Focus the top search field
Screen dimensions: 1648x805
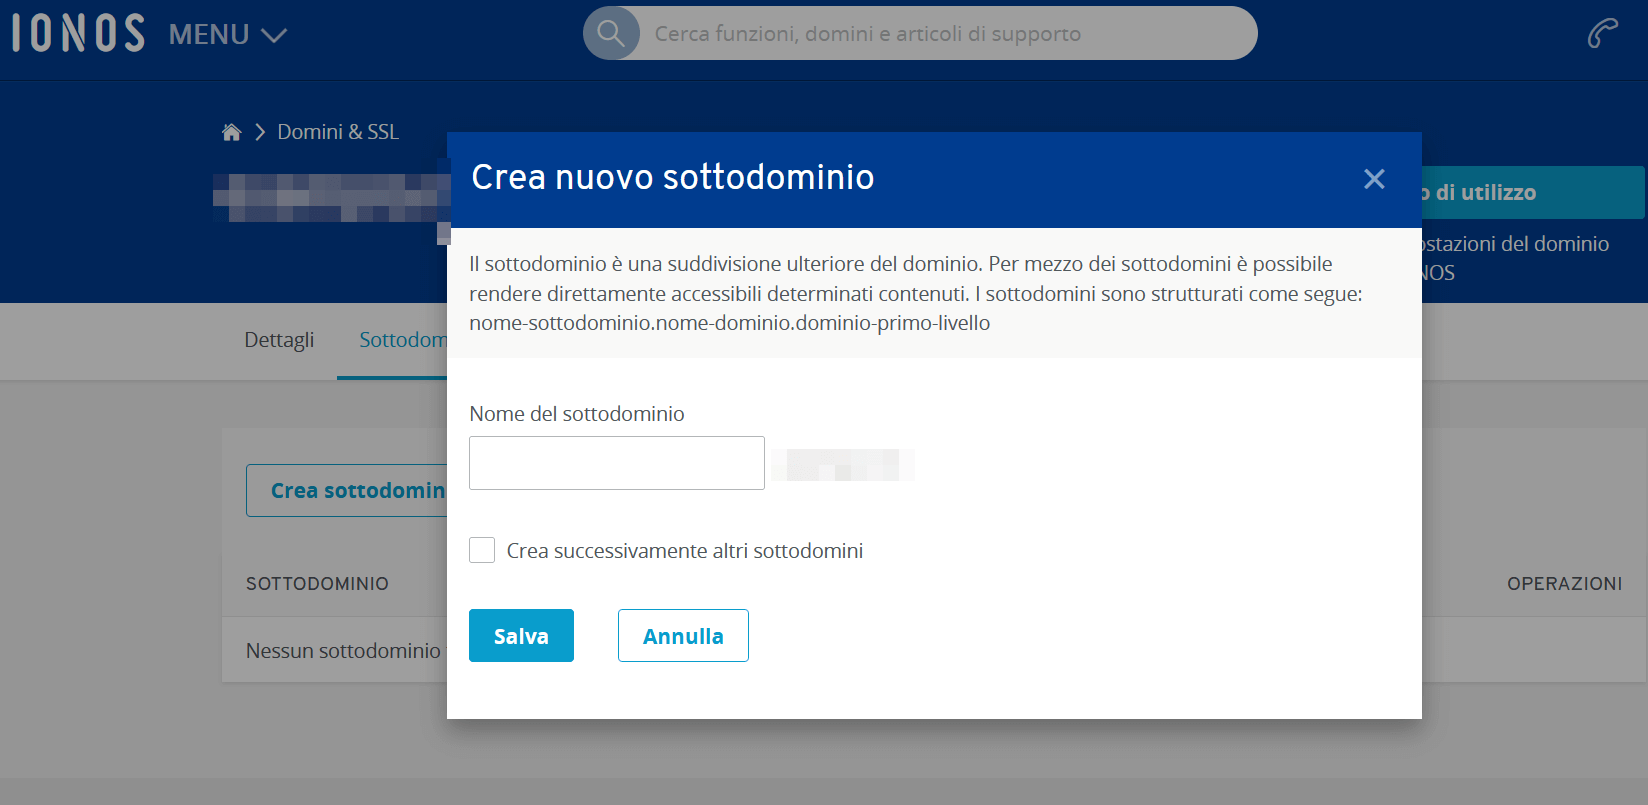pyautogui.click(x=940, y=34)
